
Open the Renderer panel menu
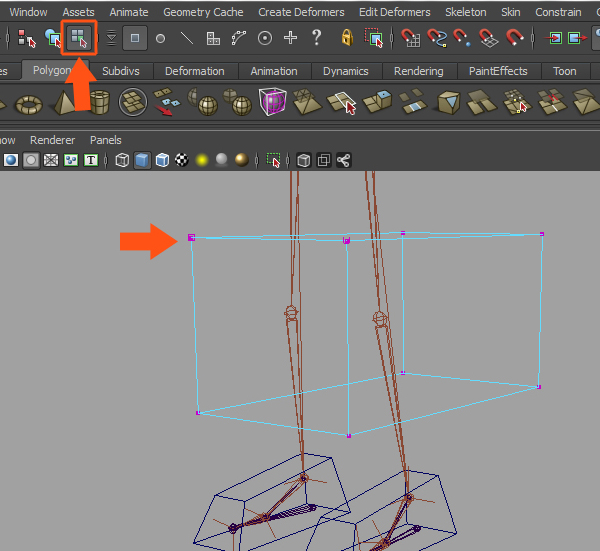coord(52,140)
